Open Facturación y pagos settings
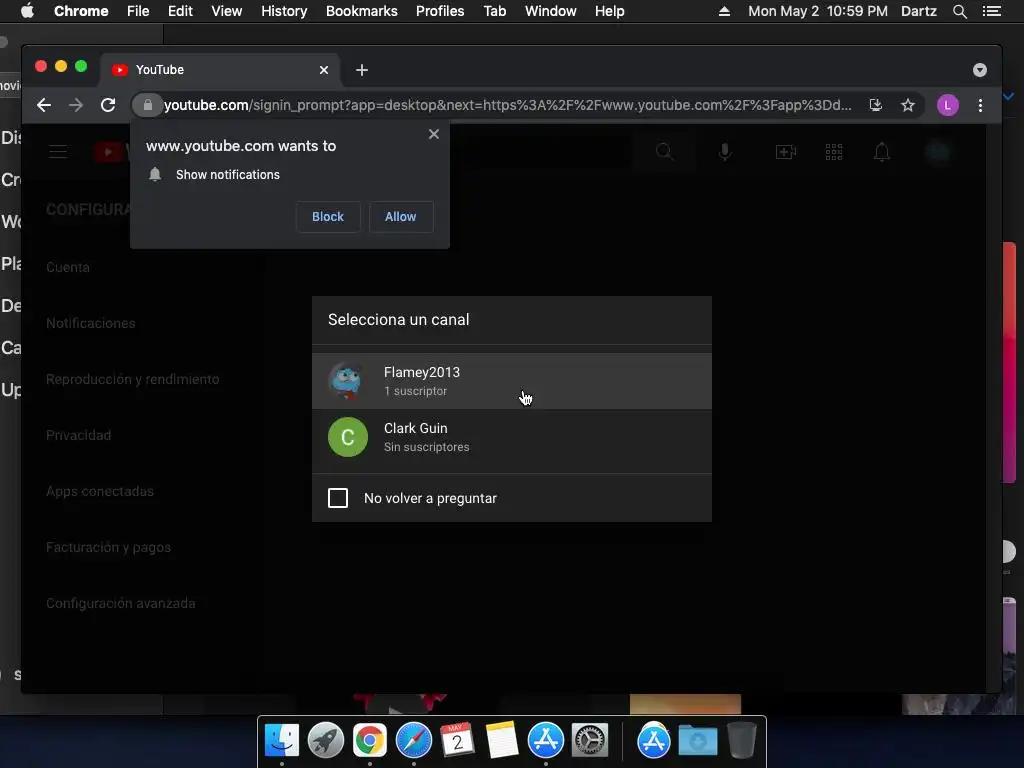The width and height of the screenshot is (1024, 768). click(108, 547)
